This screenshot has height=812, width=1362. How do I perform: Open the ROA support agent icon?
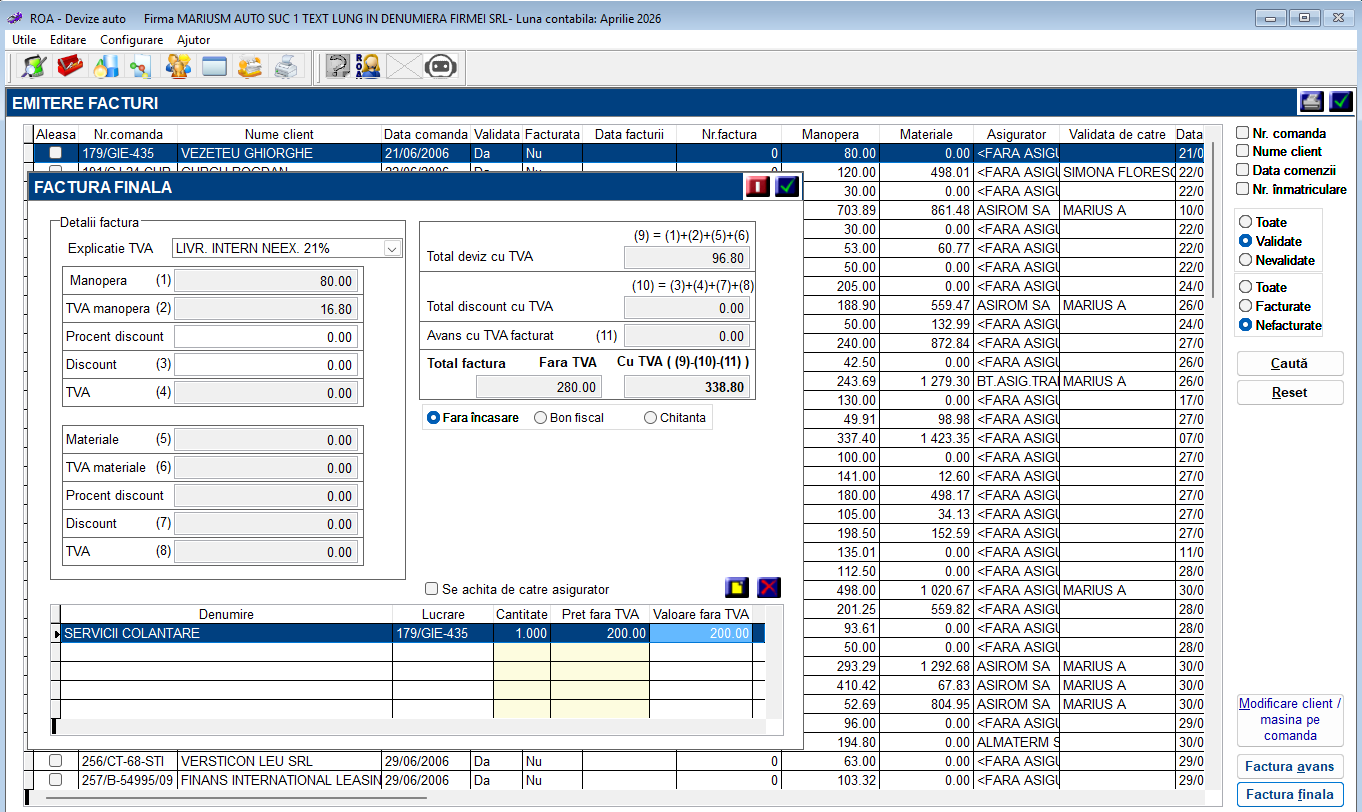click(368, 67)
